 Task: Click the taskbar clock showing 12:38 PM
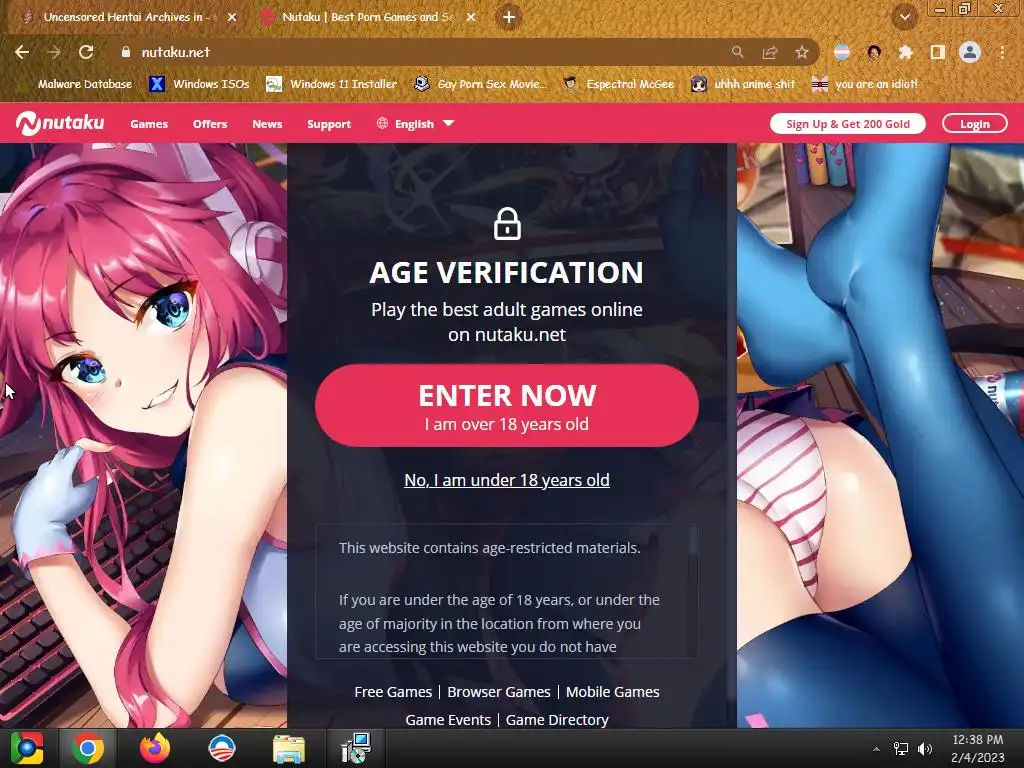point(978,748)
